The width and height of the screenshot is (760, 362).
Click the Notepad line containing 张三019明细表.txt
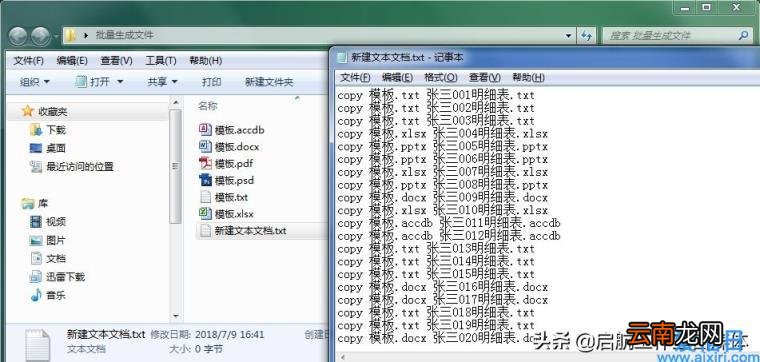436,326
